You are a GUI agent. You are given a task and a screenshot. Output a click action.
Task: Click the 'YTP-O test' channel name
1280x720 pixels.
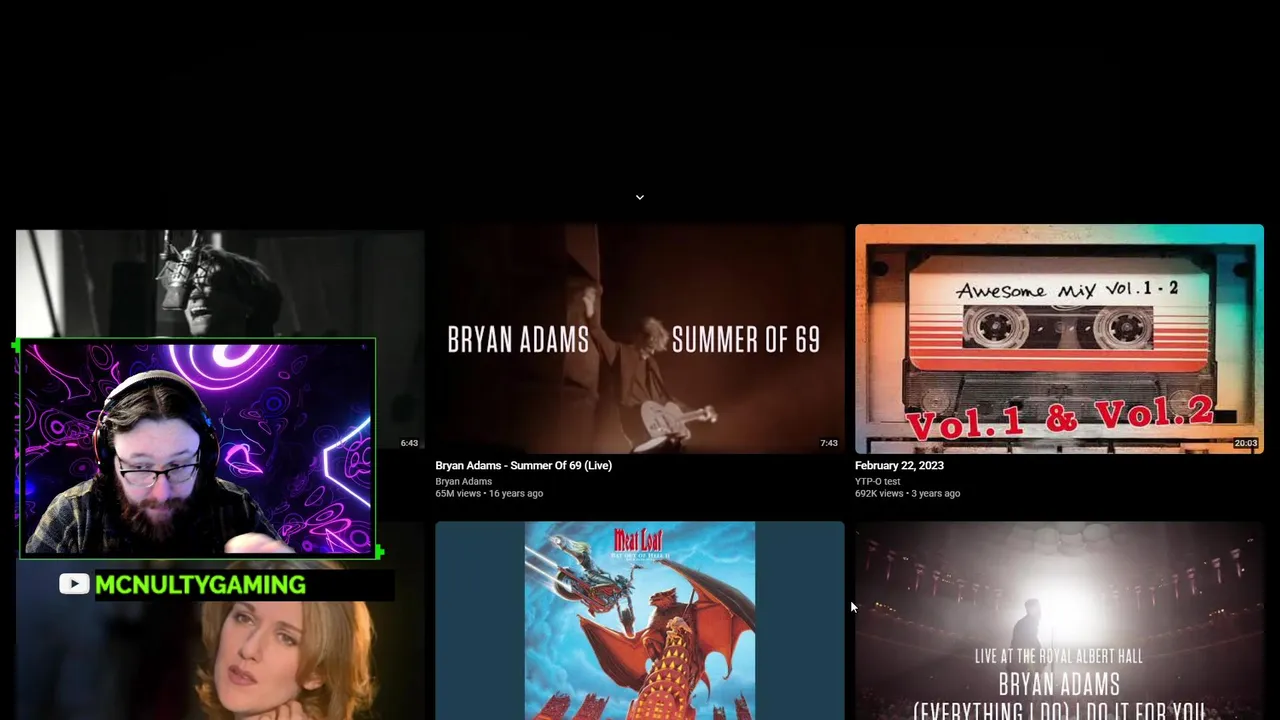pos(877,481)
